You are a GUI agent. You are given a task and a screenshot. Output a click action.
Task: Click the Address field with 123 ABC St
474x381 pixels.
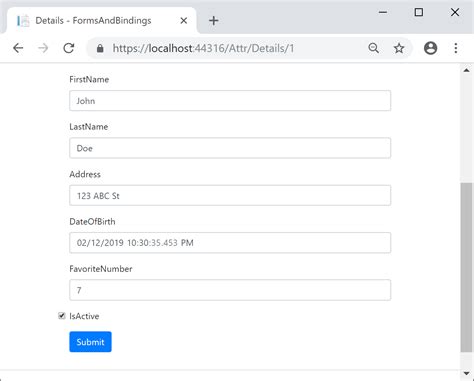(x=230, y=195)
